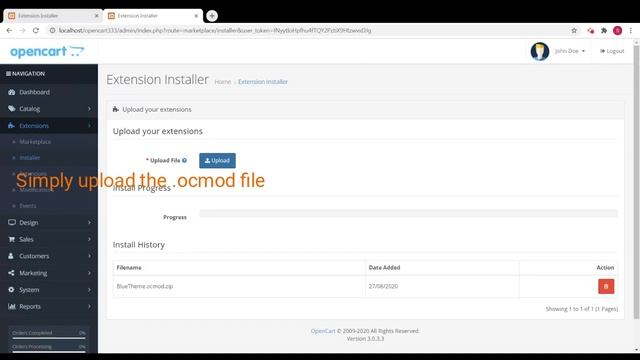Expand the Customers menu
640x360 pixels.
[49, 256]
